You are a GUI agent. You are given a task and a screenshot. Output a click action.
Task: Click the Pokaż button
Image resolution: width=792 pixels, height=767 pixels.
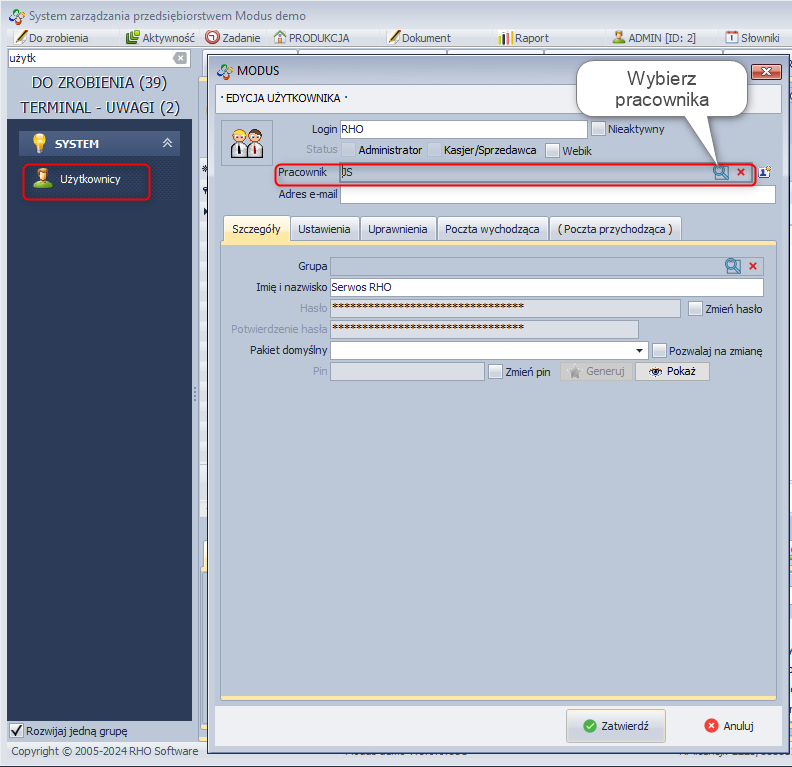[x=672, y=372]
